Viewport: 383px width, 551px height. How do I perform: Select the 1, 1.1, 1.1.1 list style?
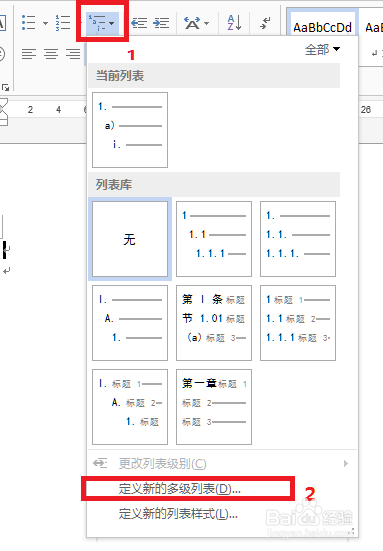click(x=214, y=239)
